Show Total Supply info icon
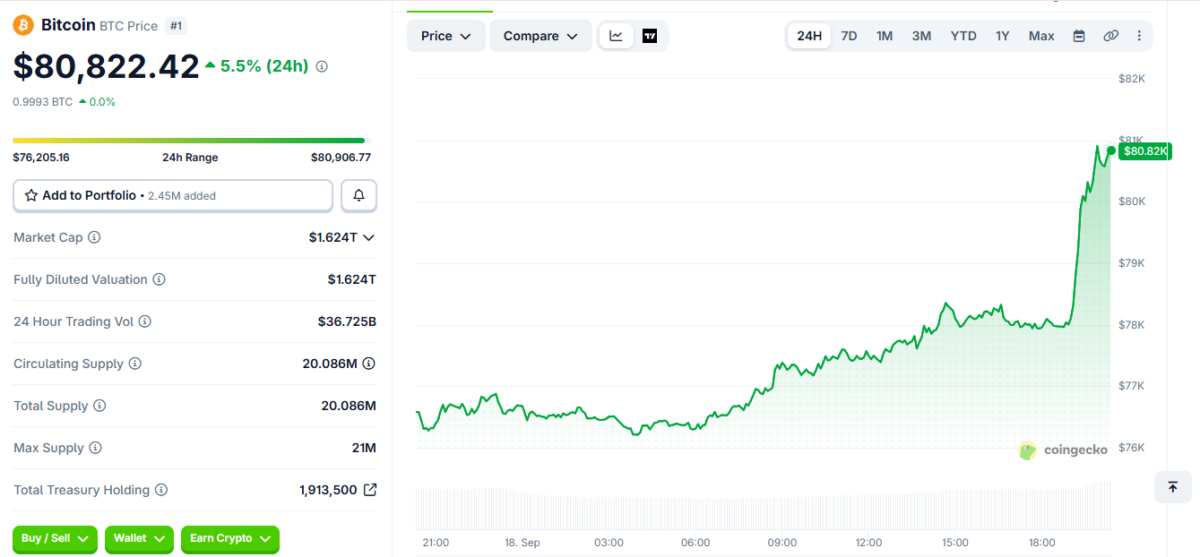Image resolution: width=1200 pixels, height=557 pixels. [99, 406]
